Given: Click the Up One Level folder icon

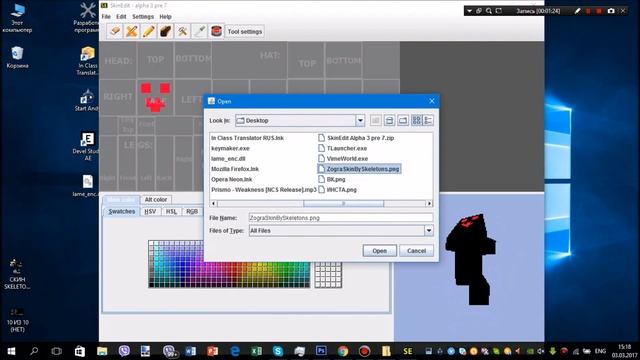Looking at the screenshot, I should (x=376, y=120).
